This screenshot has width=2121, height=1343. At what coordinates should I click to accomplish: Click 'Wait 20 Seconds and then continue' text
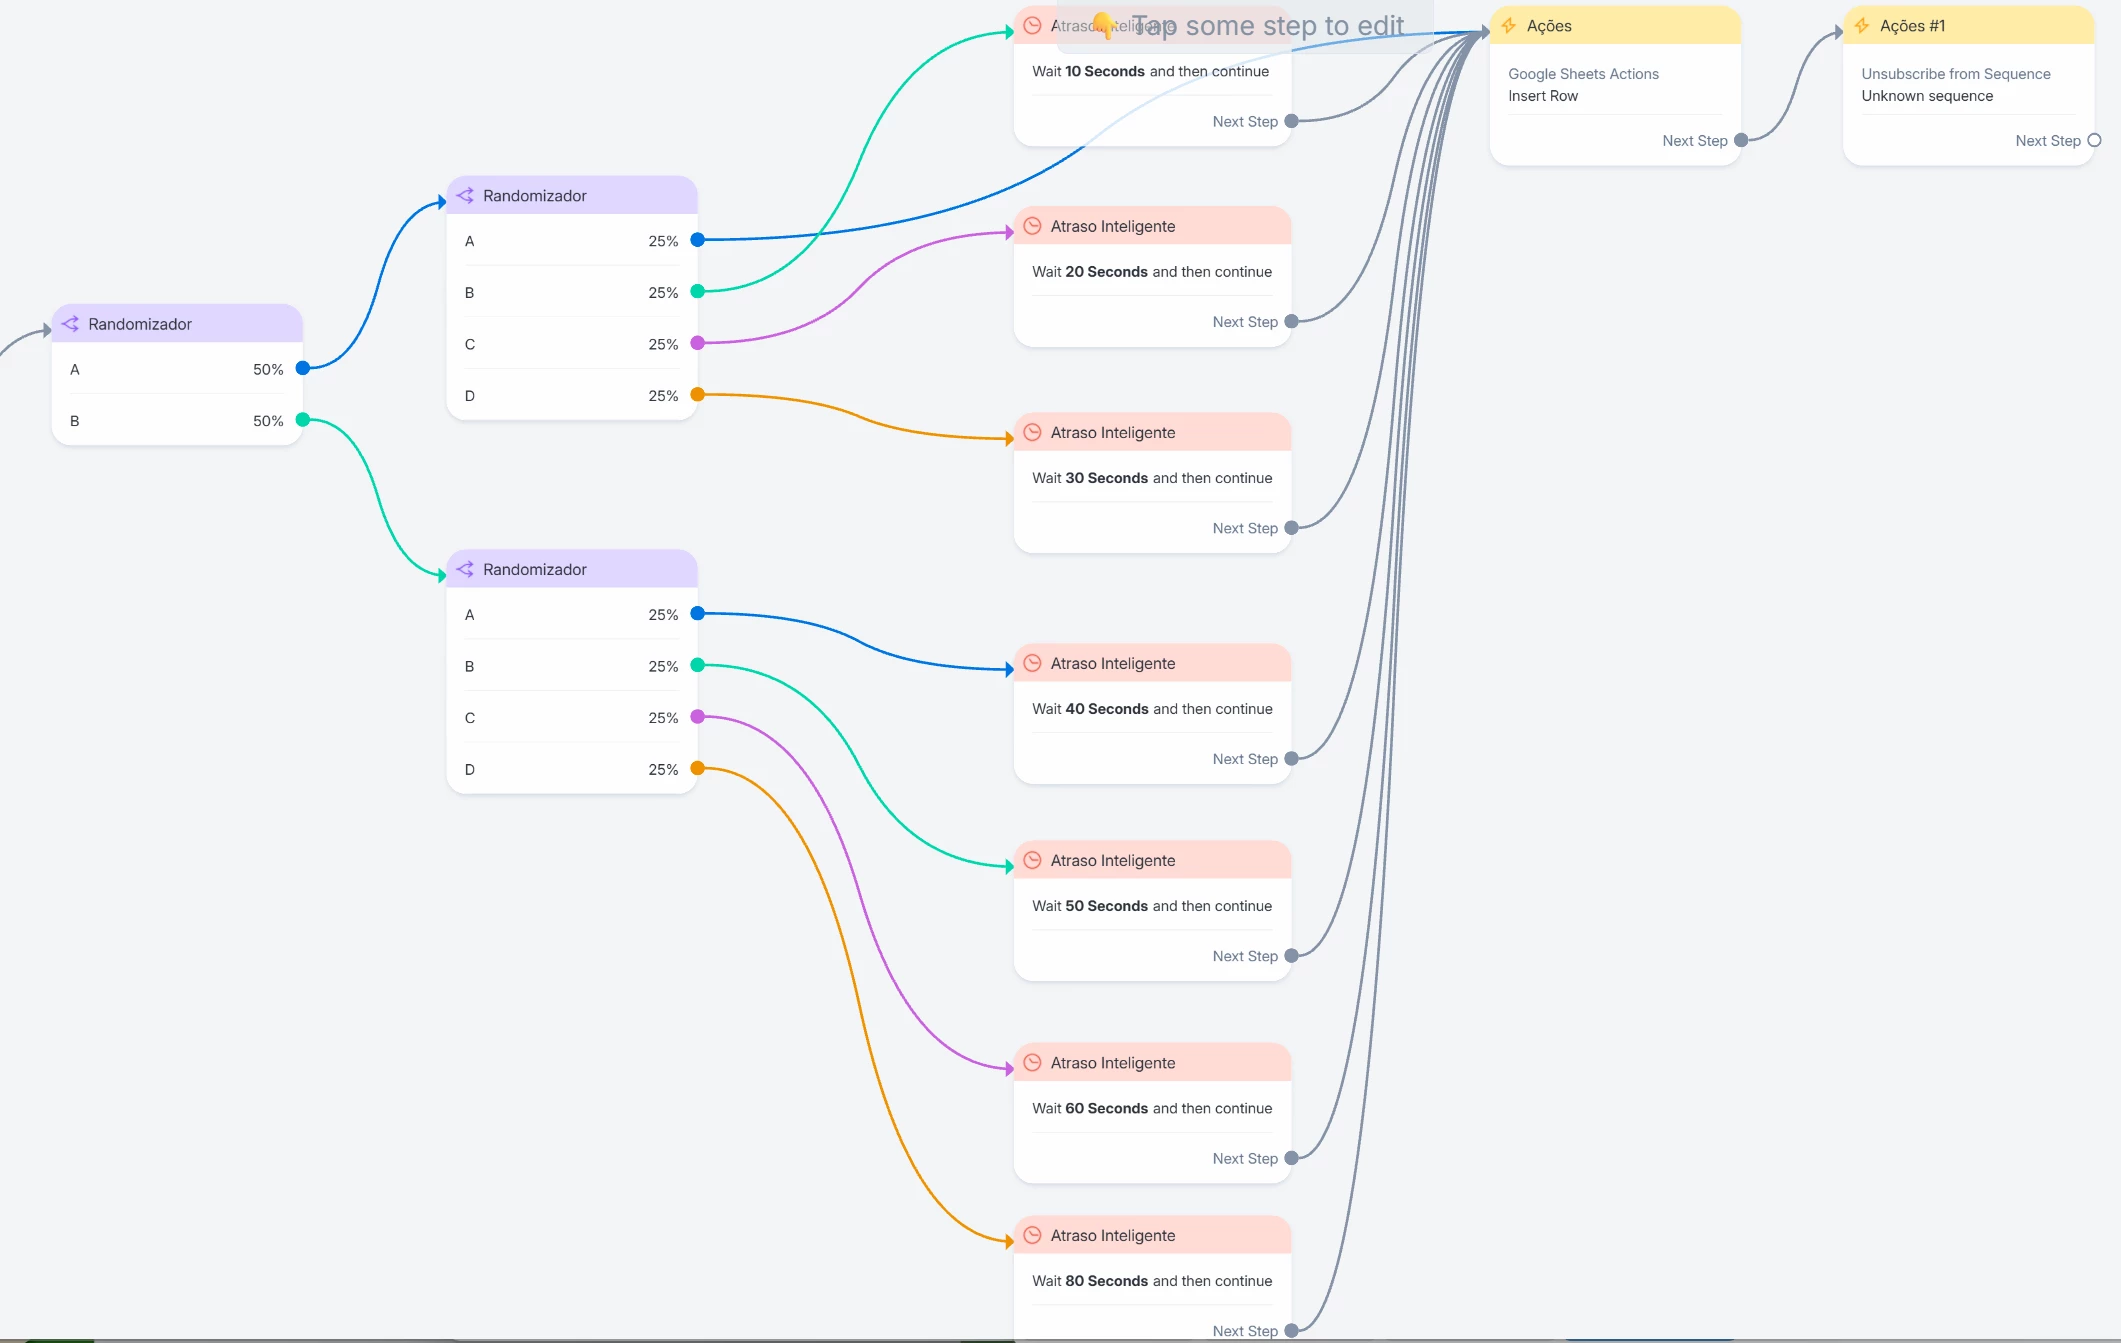(x=1152, y=272)
